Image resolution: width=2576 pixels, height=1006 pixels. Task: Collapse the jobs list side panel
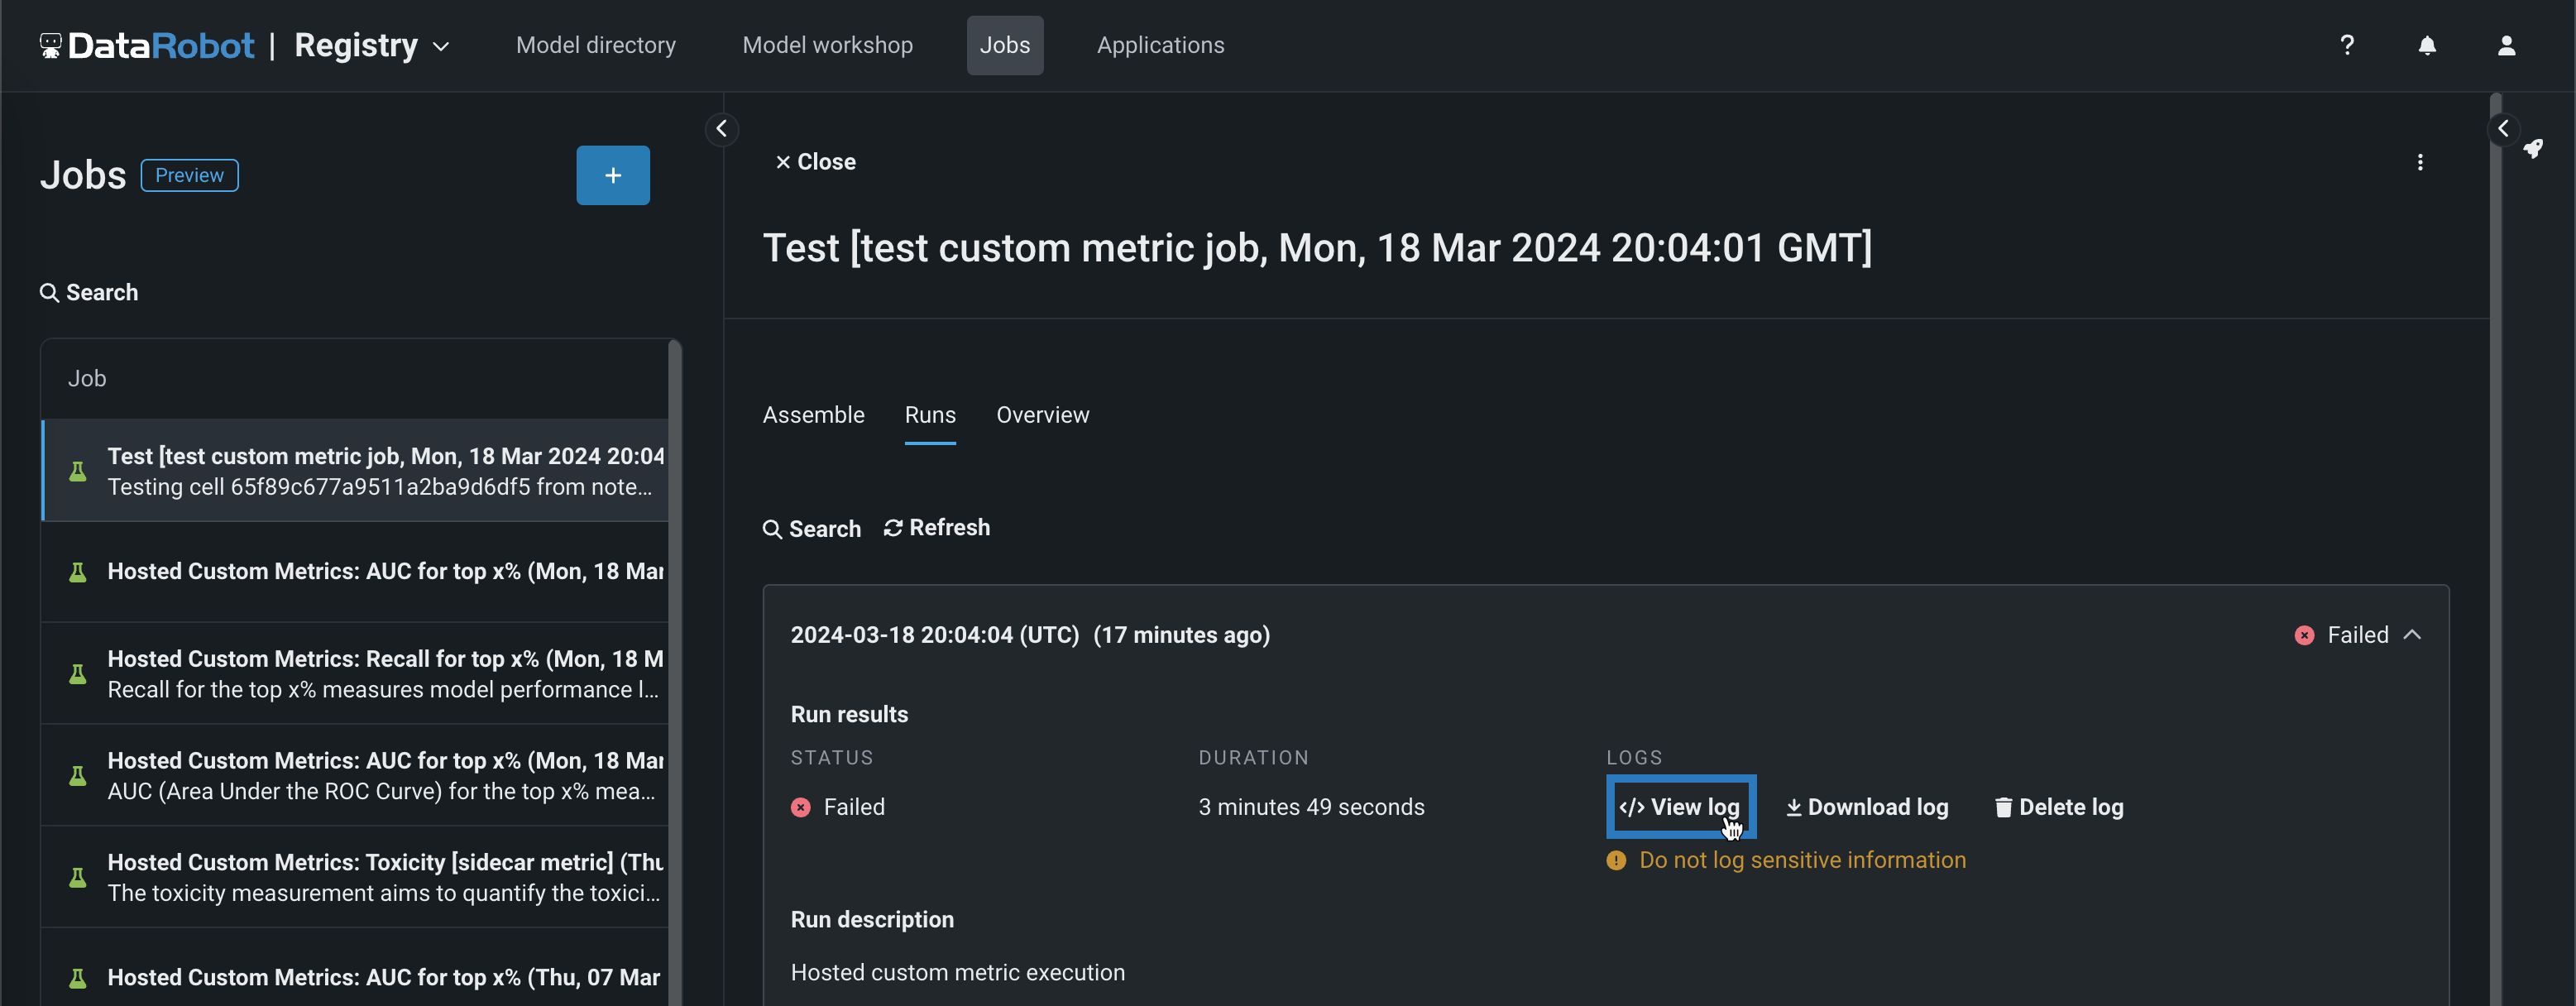[x=721, y=129]
